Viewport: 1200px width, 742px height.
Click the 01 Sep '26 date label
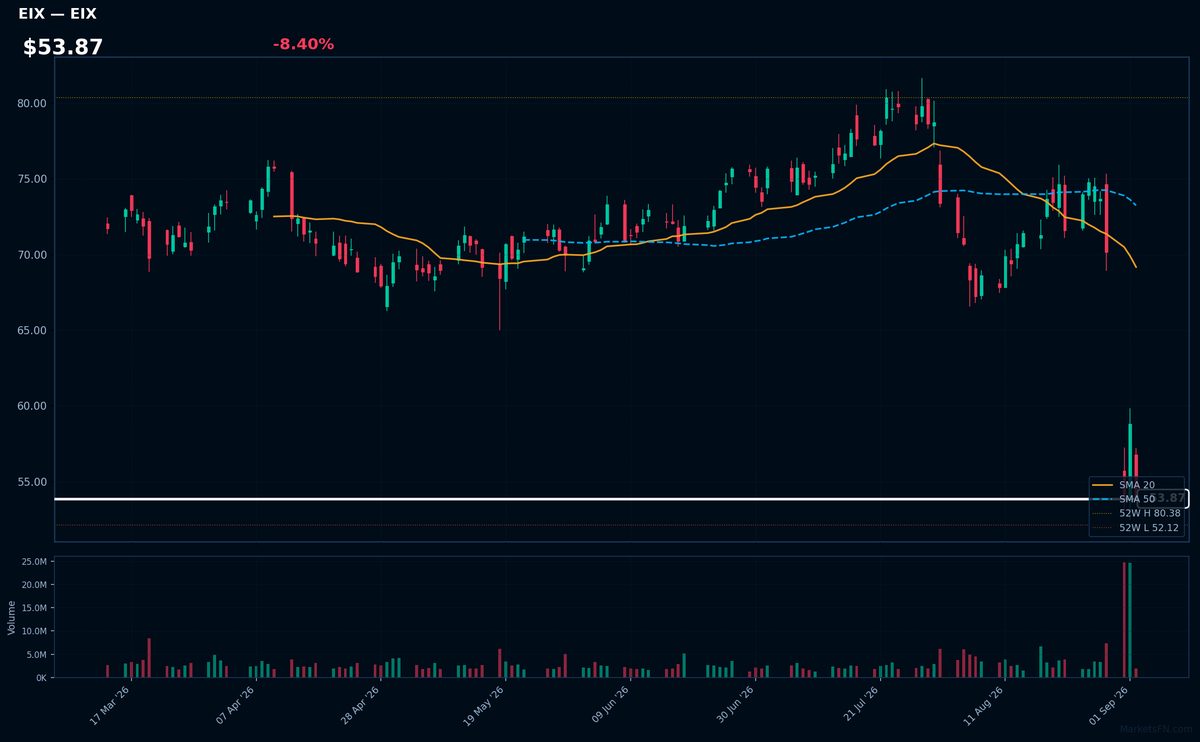pyautogui.click(x=1108, y=705)
